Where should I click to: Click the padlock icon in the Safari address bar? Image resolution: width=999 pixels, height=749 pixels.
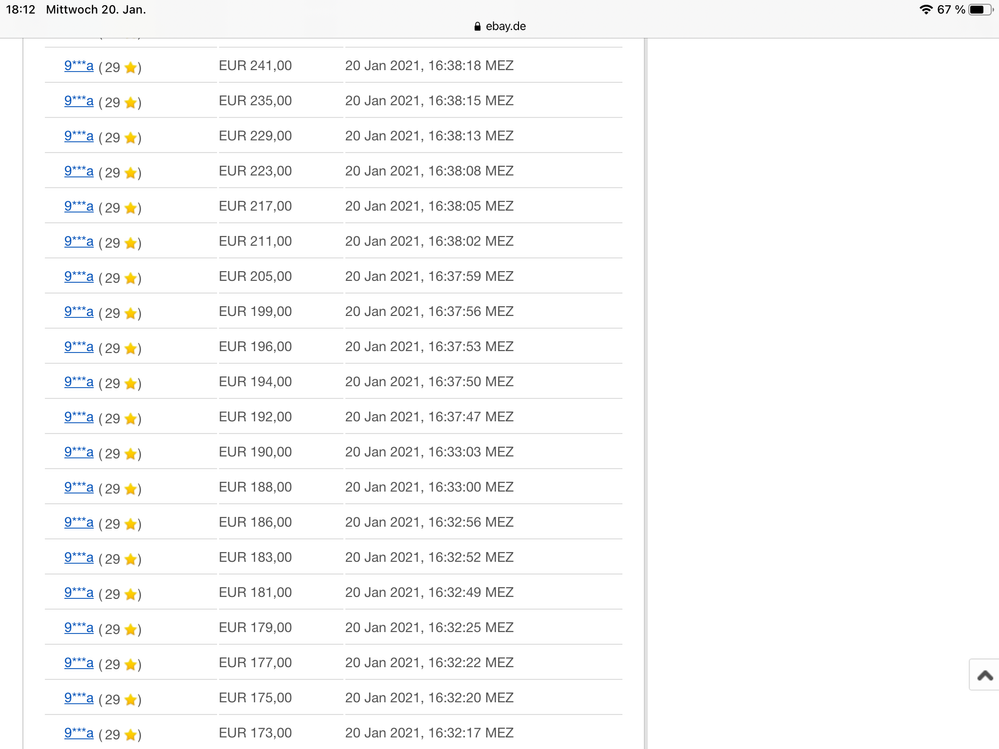(477, 26)
